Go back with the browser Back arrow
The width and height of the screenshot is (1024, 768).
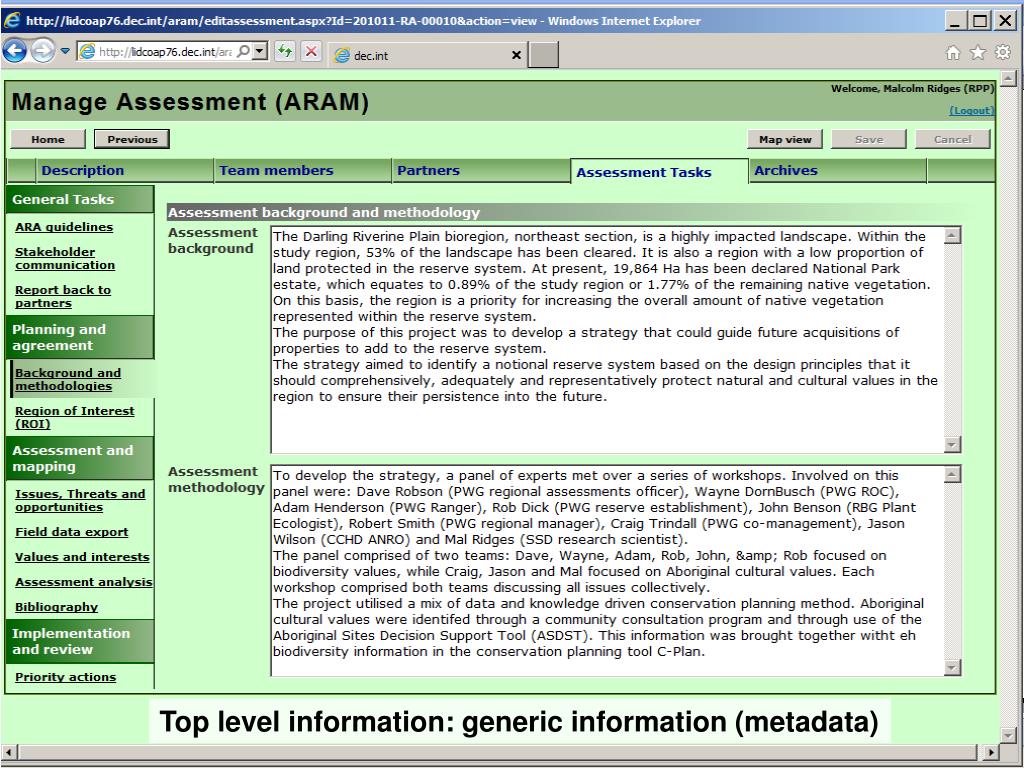pos(14,51)
